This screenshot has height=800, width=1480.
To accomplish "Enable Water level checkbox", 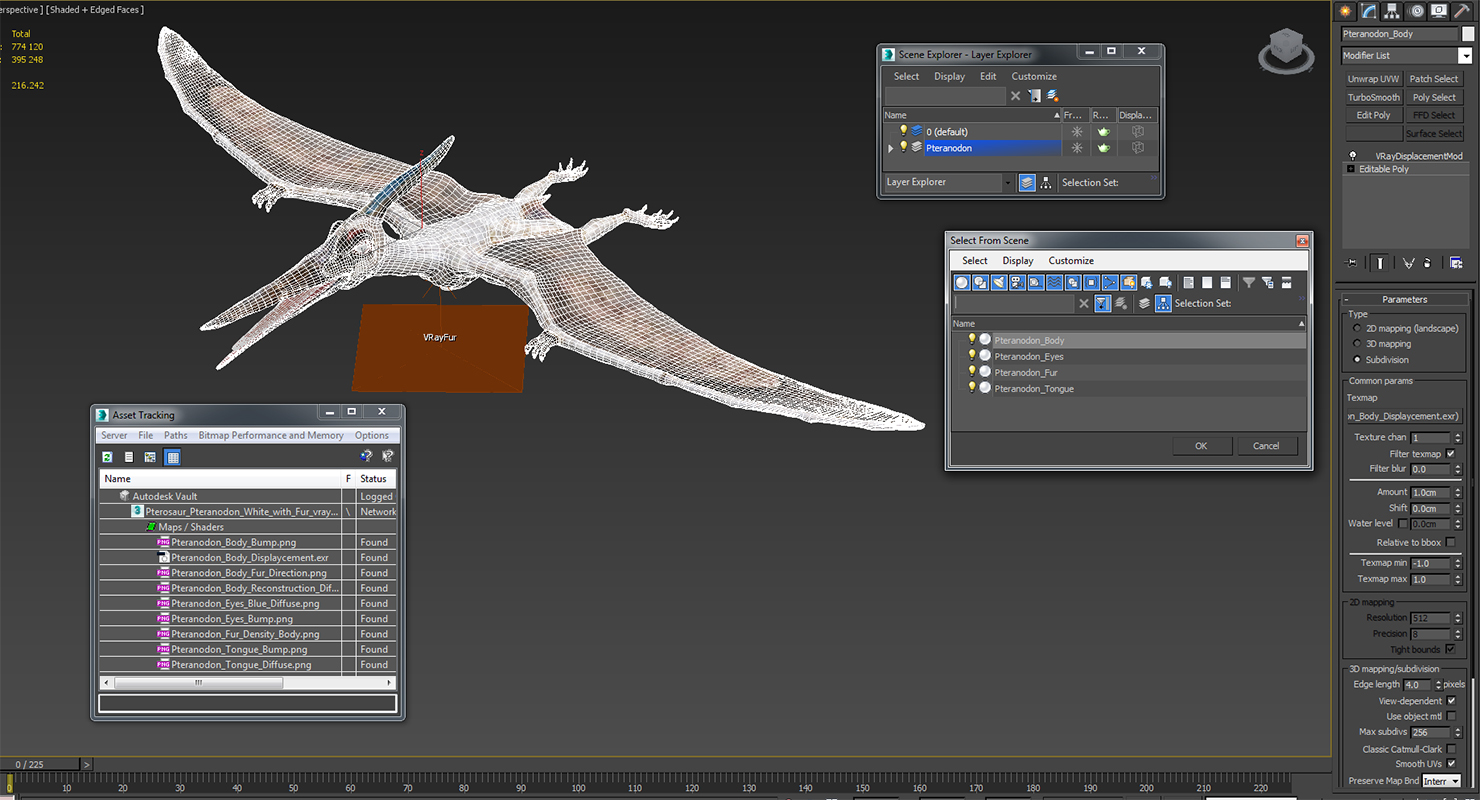I will 1403,523.
